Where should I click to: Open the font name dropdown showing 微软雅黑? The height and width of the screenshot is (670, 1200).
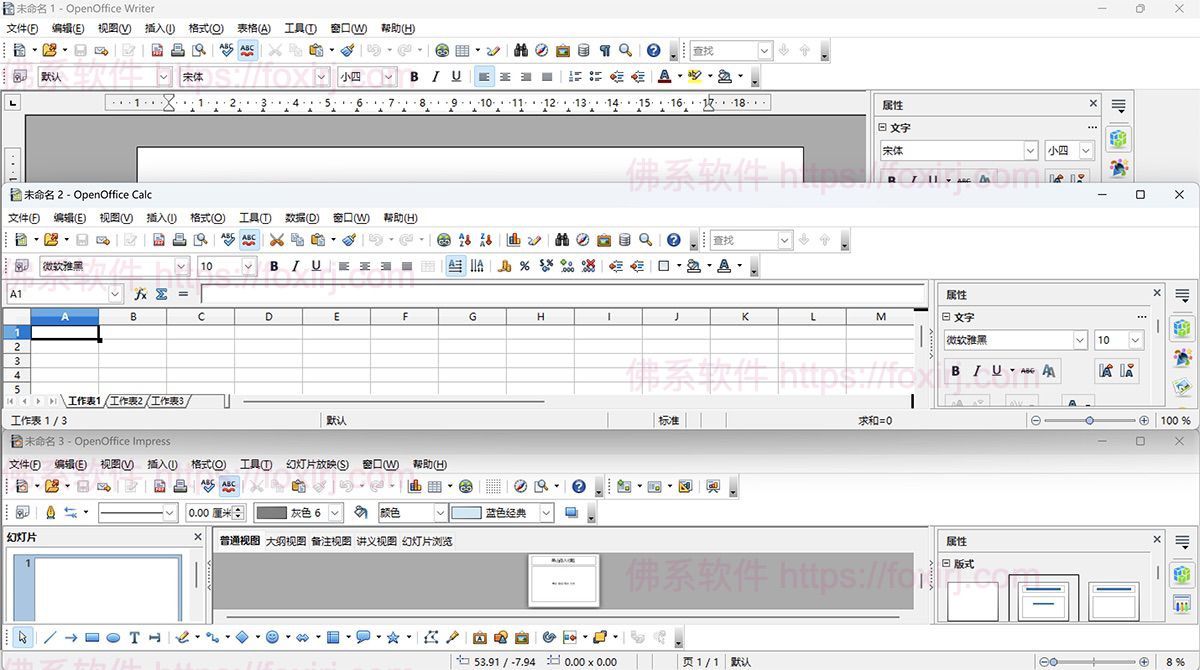[179, 266]
